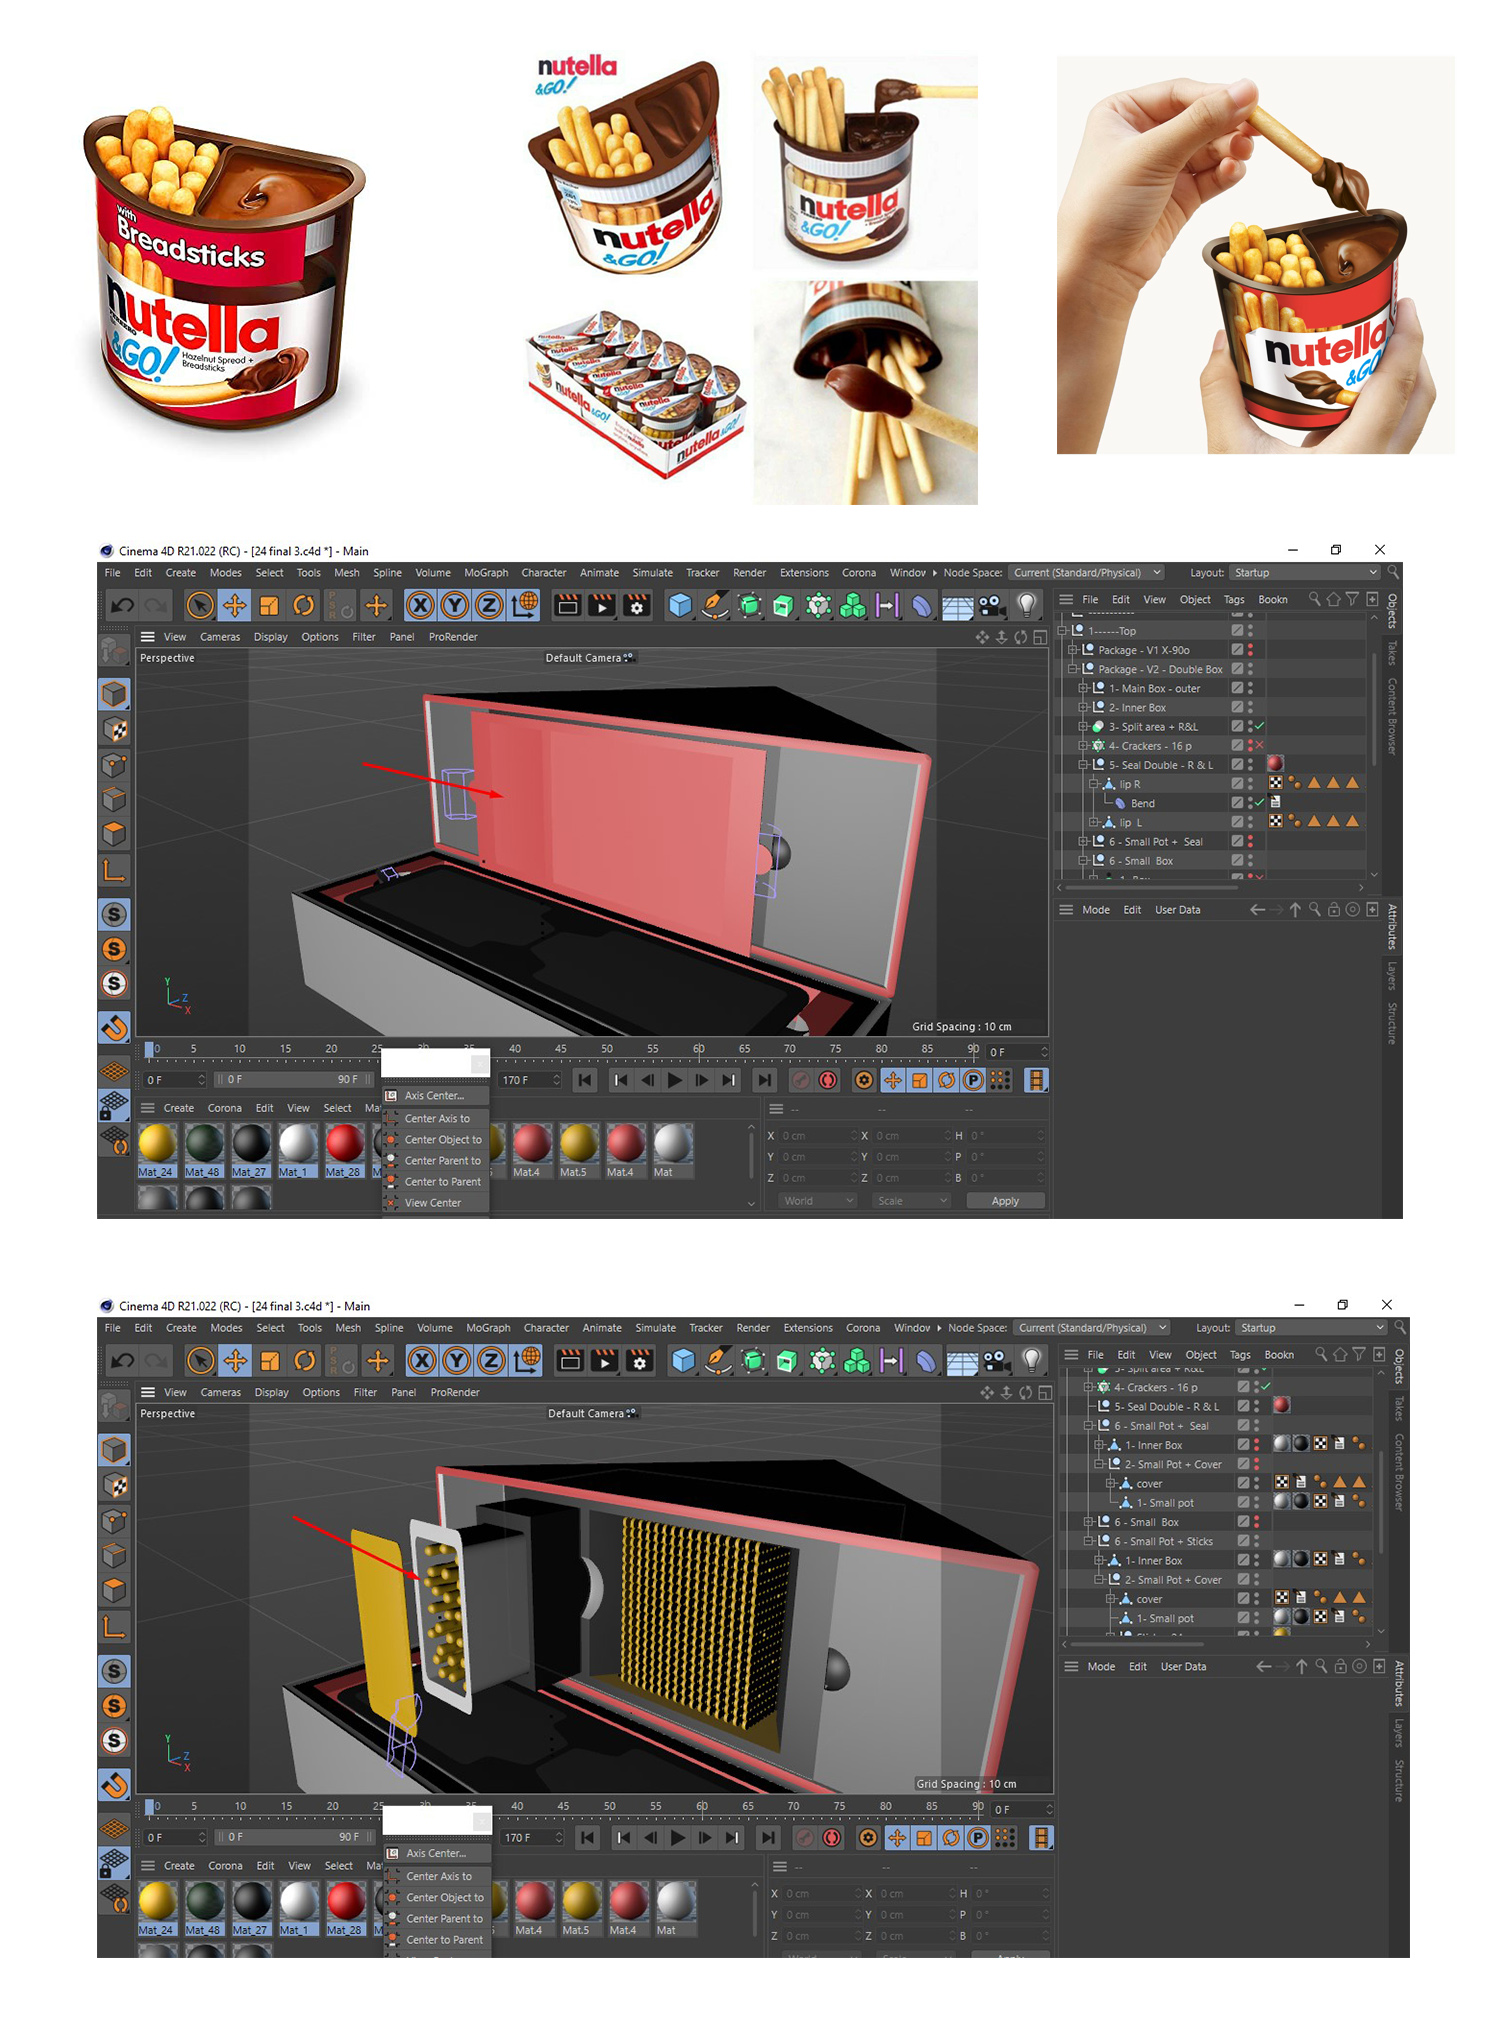Screen dimensions: 1500x2031
Task: Toggle layer box of '1------Top' row
Action: [1237, 631]
